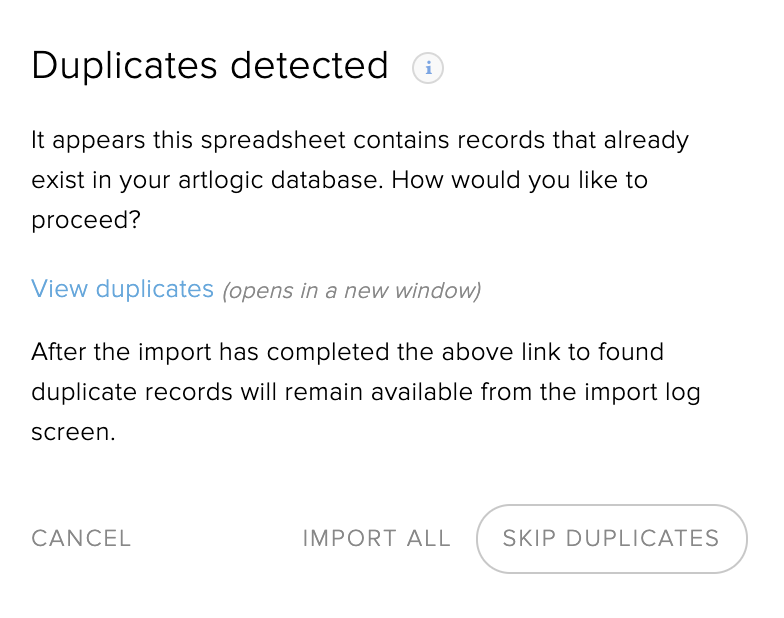
Task: Choose Import All to import everything
Action: point(376,538)
